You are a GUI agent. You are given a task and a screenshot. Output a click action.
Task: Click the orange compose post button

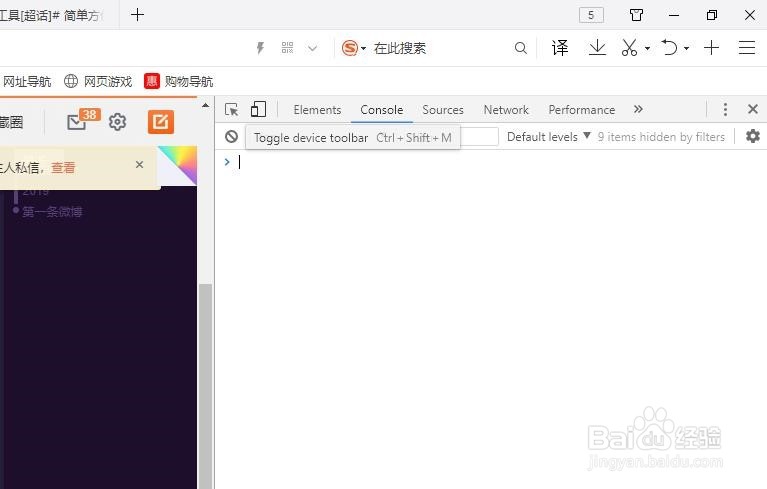(x=161, y=122)
